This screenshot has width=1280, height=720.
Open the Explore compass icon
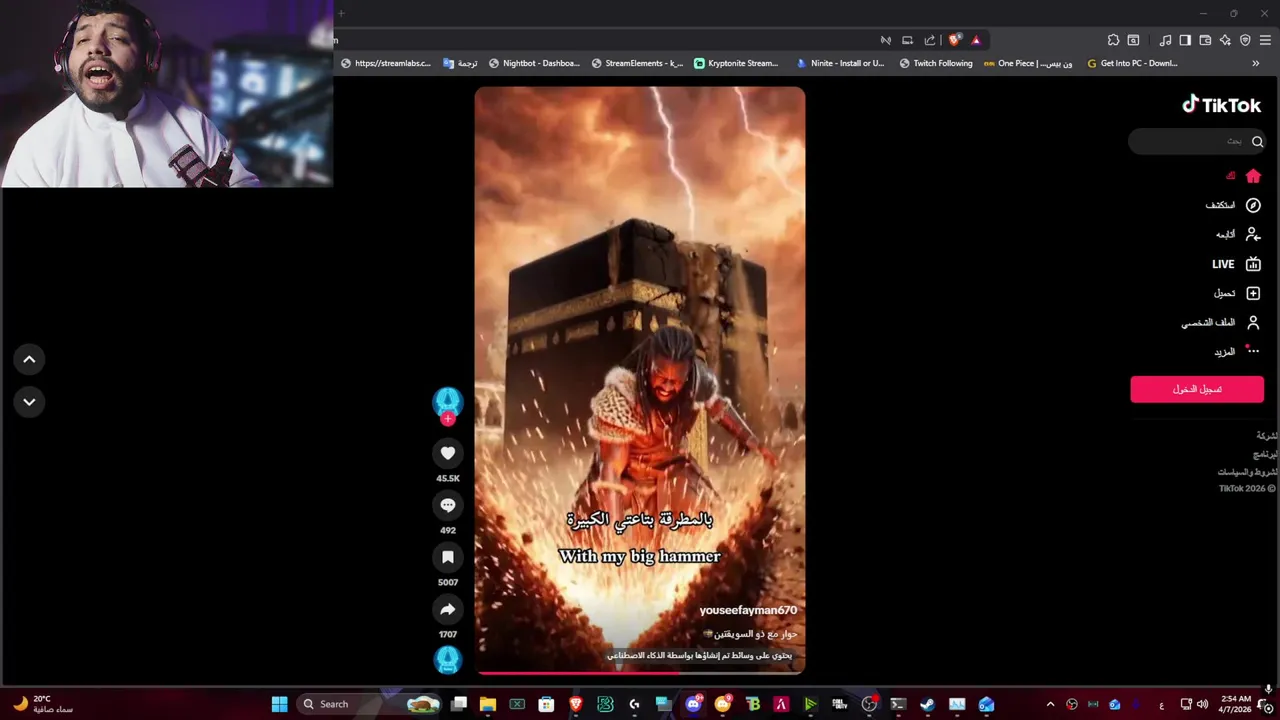[x=1253, y=205]
